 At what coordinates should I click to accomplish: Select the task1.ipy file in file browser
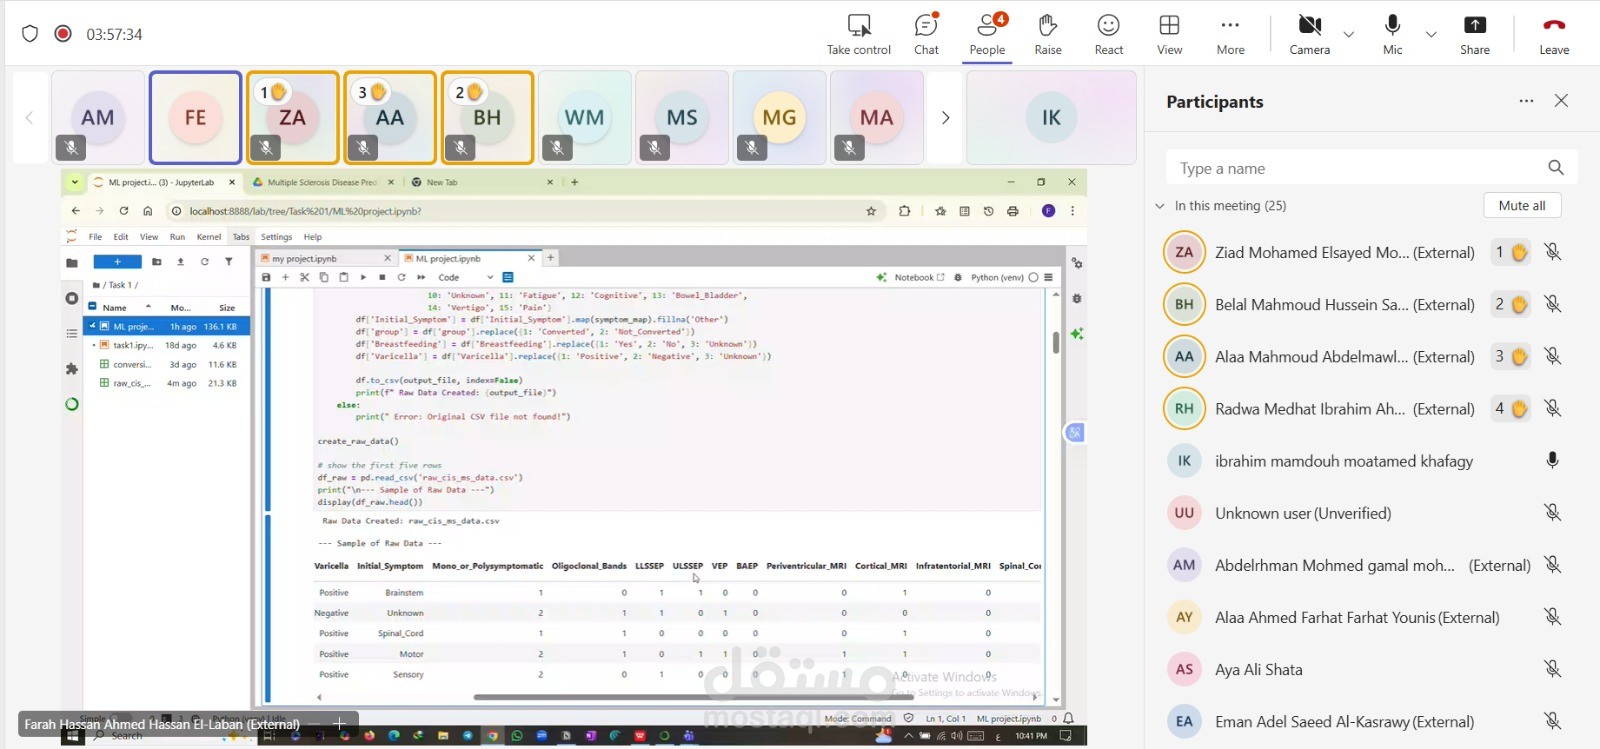click(167, 345)
